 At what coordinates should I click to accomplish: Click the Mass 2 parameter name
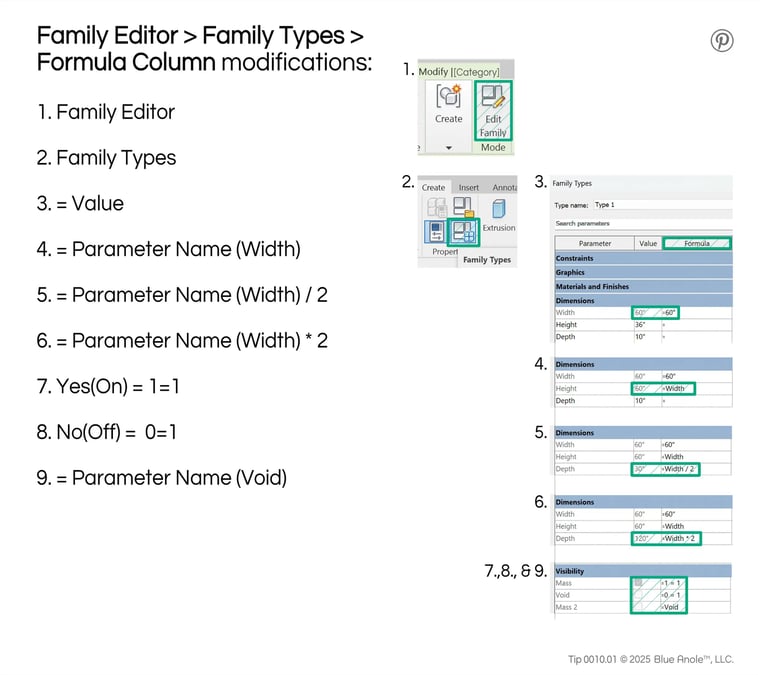pyautogui.click(x=567, y=607)
